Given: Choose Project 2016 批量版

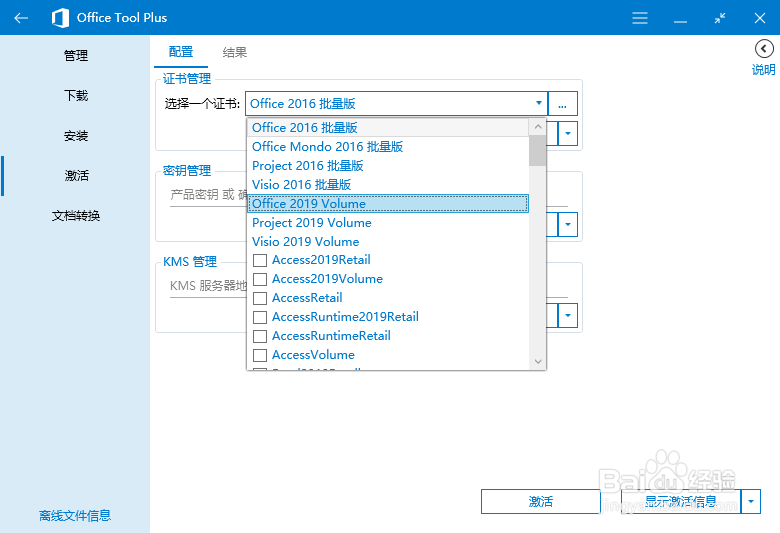Looking at the screenshot, I should point(388,166).
